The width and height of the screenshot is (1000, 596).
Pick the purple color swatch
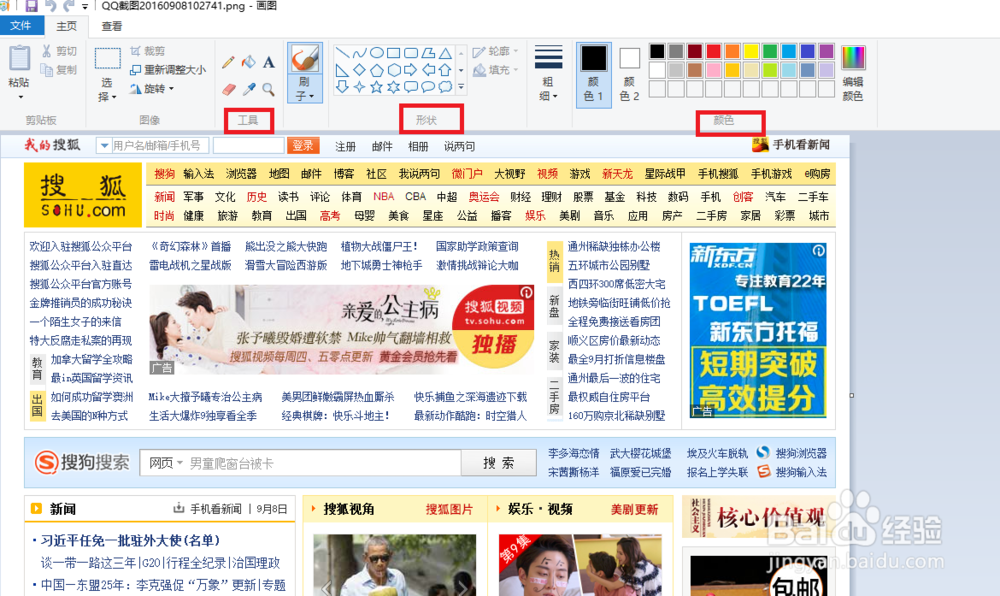pos(827,51)
